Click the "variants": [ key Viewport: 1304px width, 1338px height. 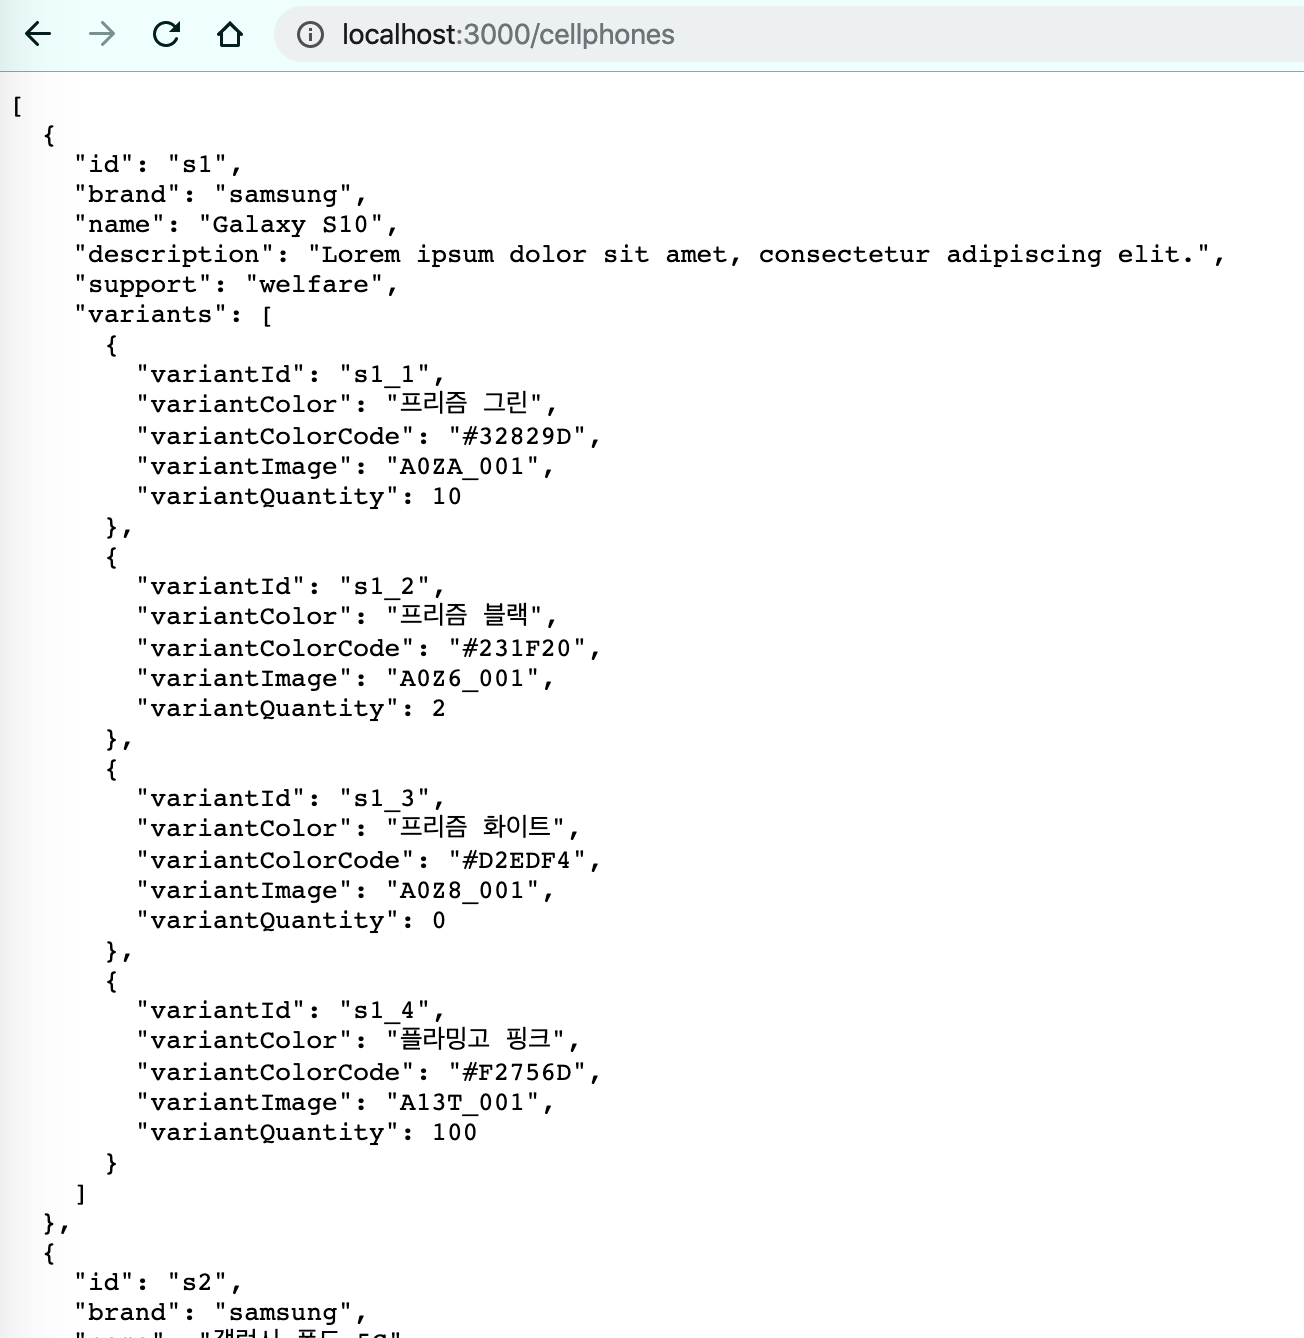[174, 314]
